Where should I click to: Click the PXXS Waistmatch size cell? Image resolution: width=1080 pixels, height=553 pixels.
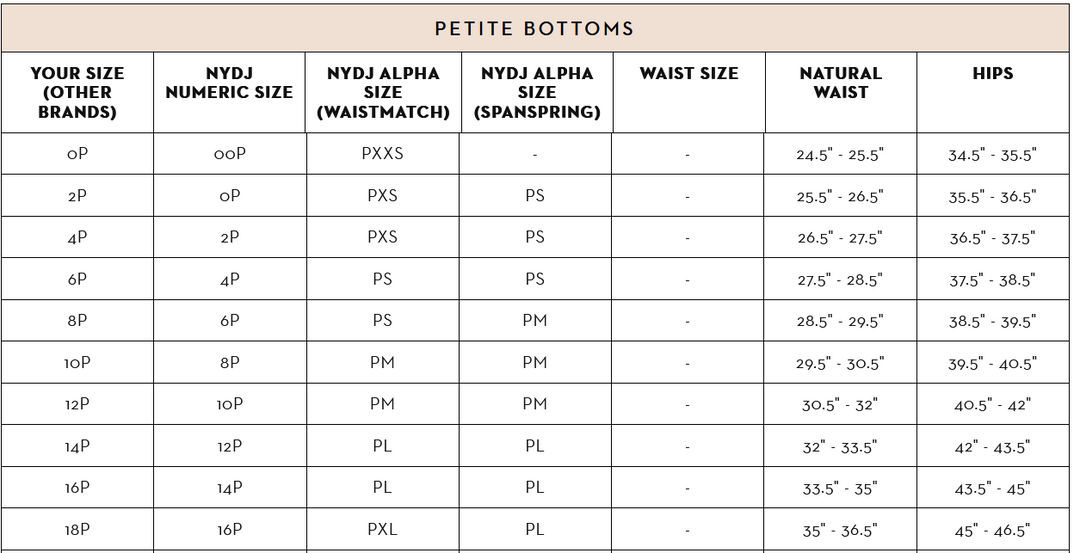382,154
